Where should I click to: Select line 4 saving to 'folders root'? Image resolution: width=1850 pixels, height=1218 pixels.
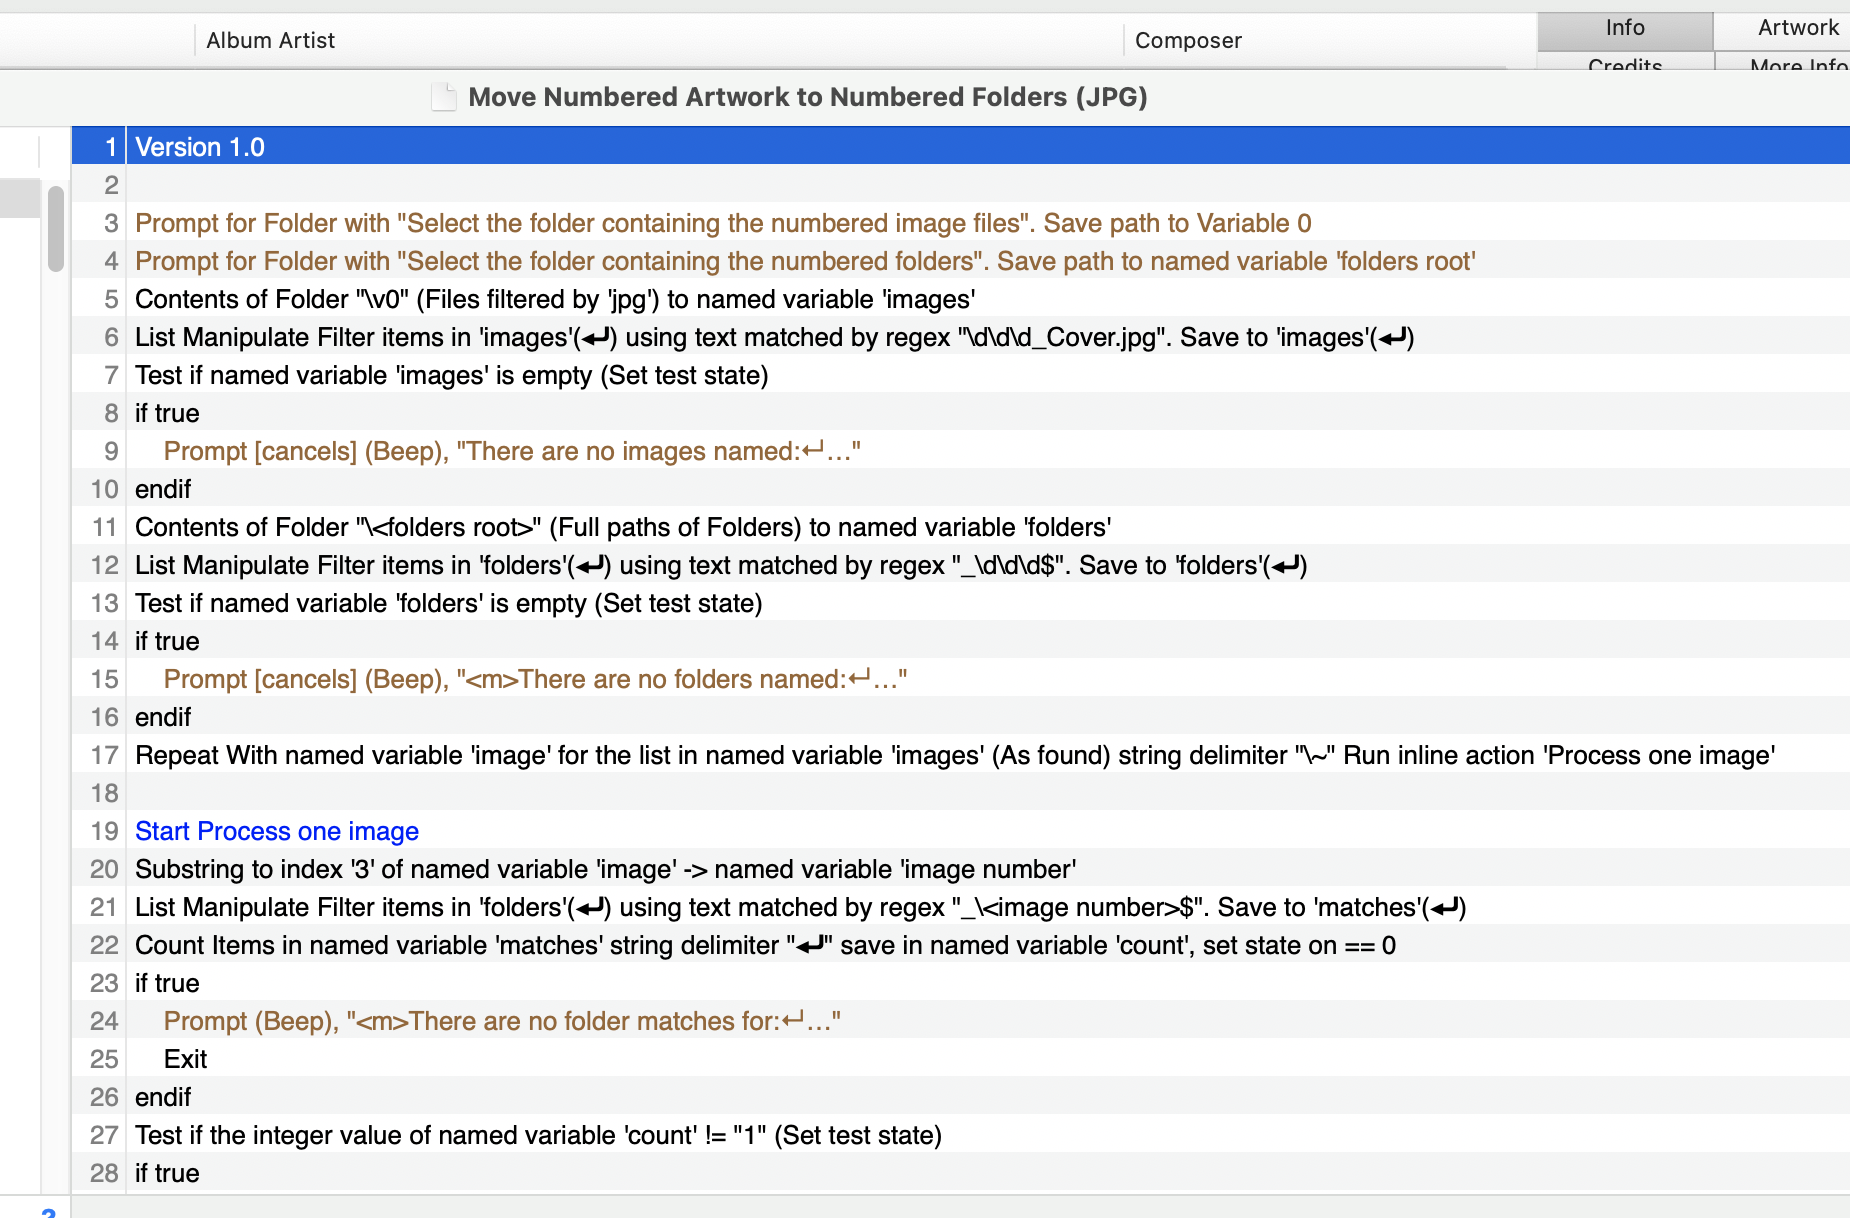pos(804,261)
